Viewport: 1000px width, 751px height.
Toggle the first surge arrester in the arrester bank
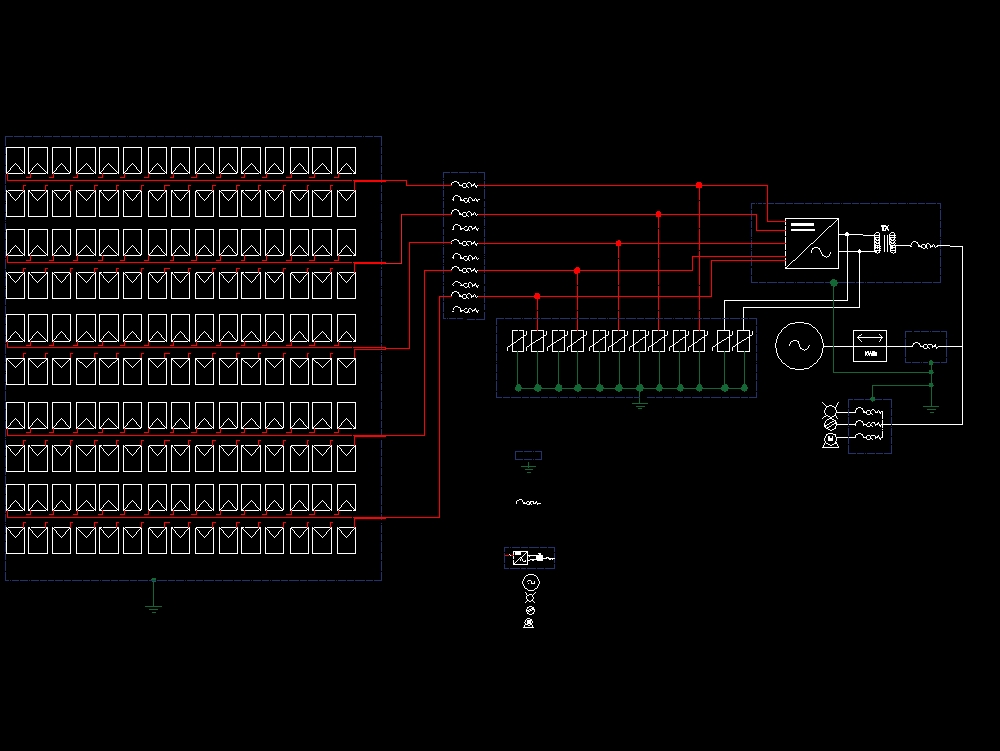click(518, 341)
